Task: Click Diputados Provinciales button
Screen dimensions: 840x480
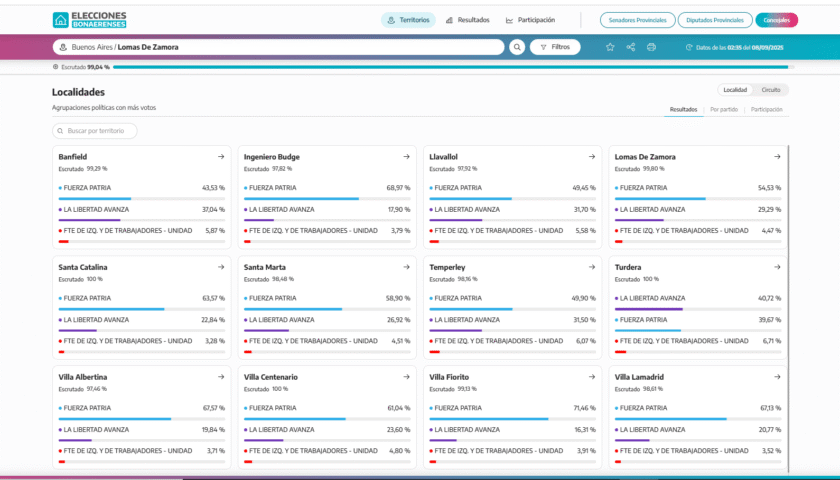Action: 715,19
